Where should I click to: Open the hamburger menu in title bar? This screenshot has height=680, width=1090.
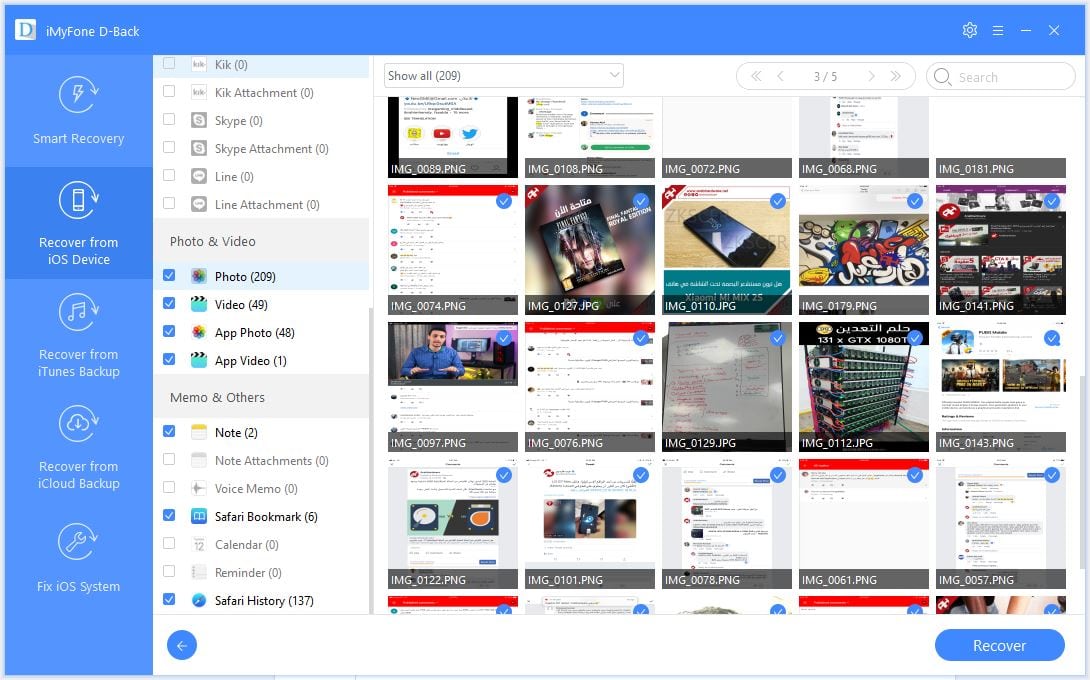point(998,31)
